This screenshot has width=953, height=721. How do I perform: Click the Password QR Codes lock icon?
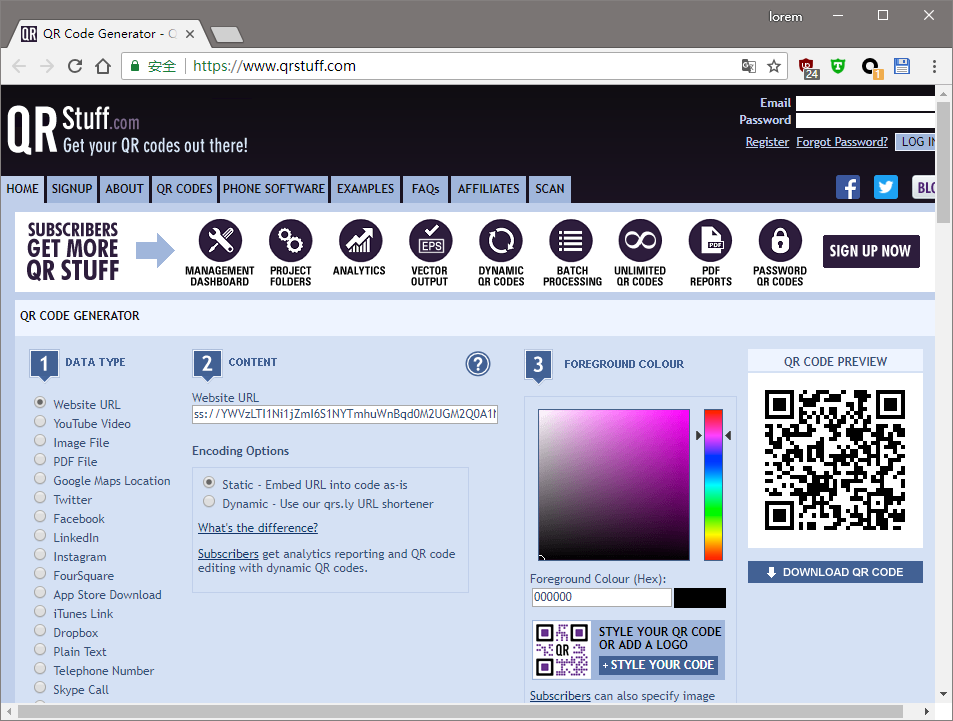(x=780, y=241)
